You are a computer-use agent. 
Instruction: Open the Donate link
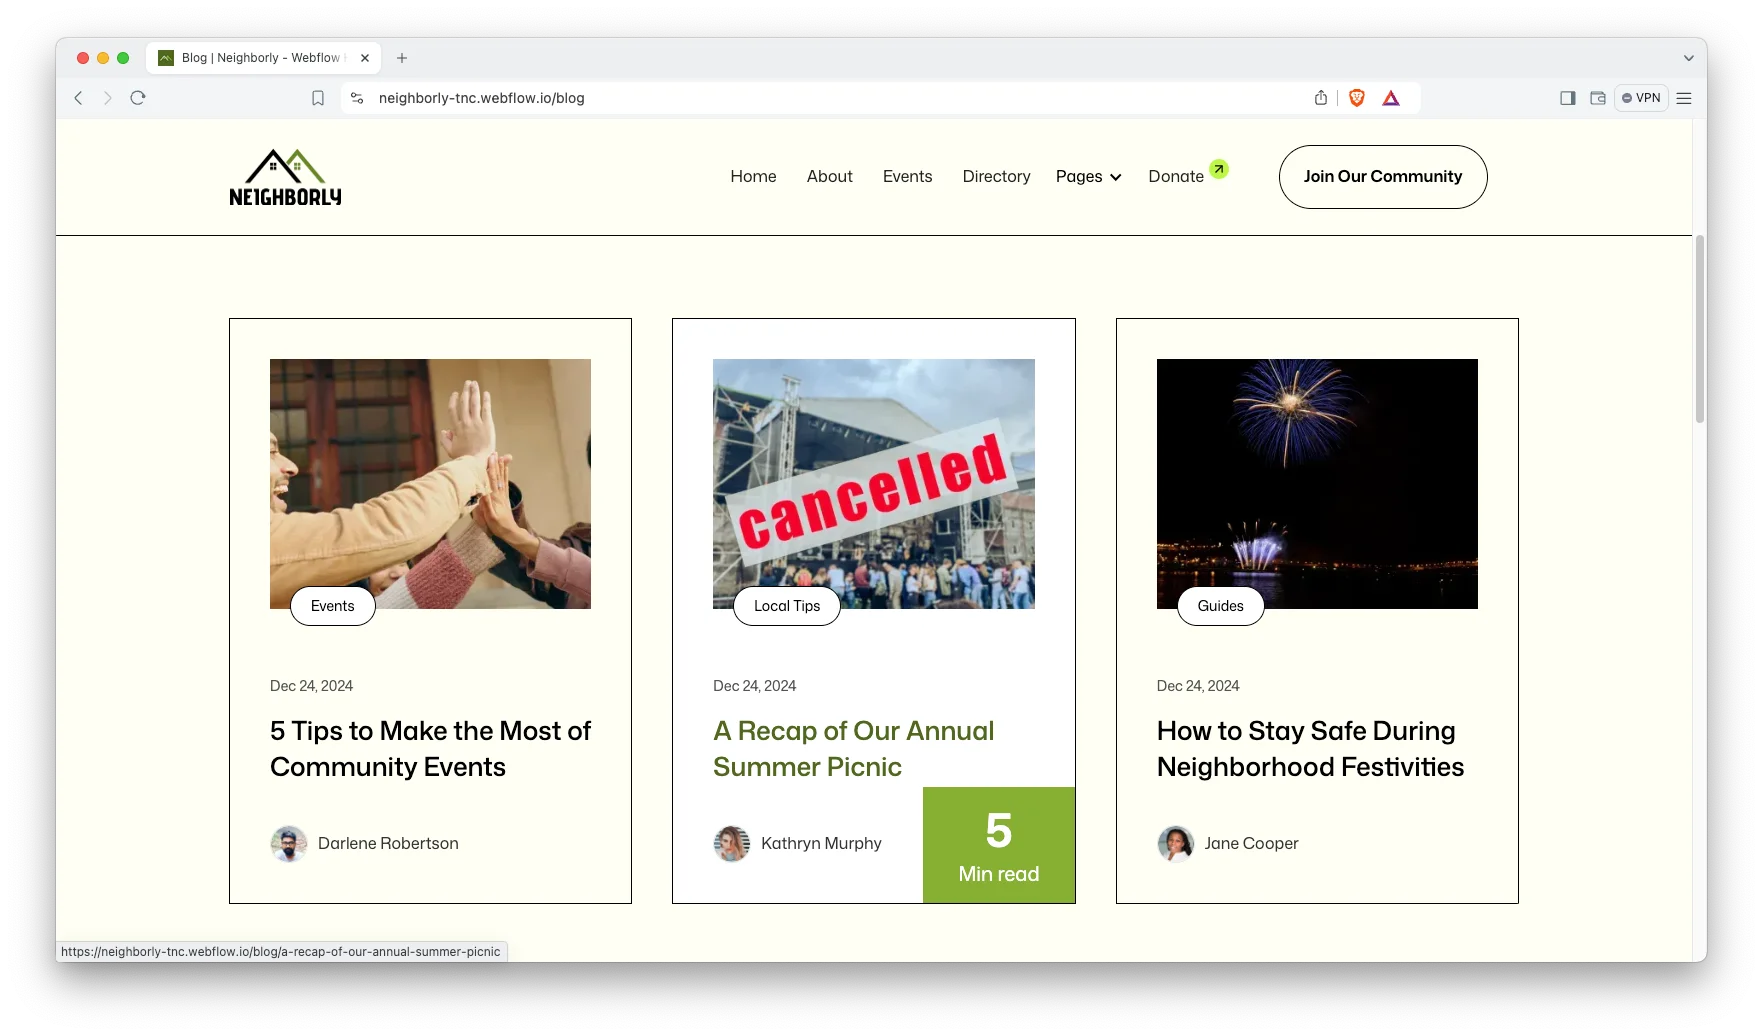click(x=1176, y=177)
